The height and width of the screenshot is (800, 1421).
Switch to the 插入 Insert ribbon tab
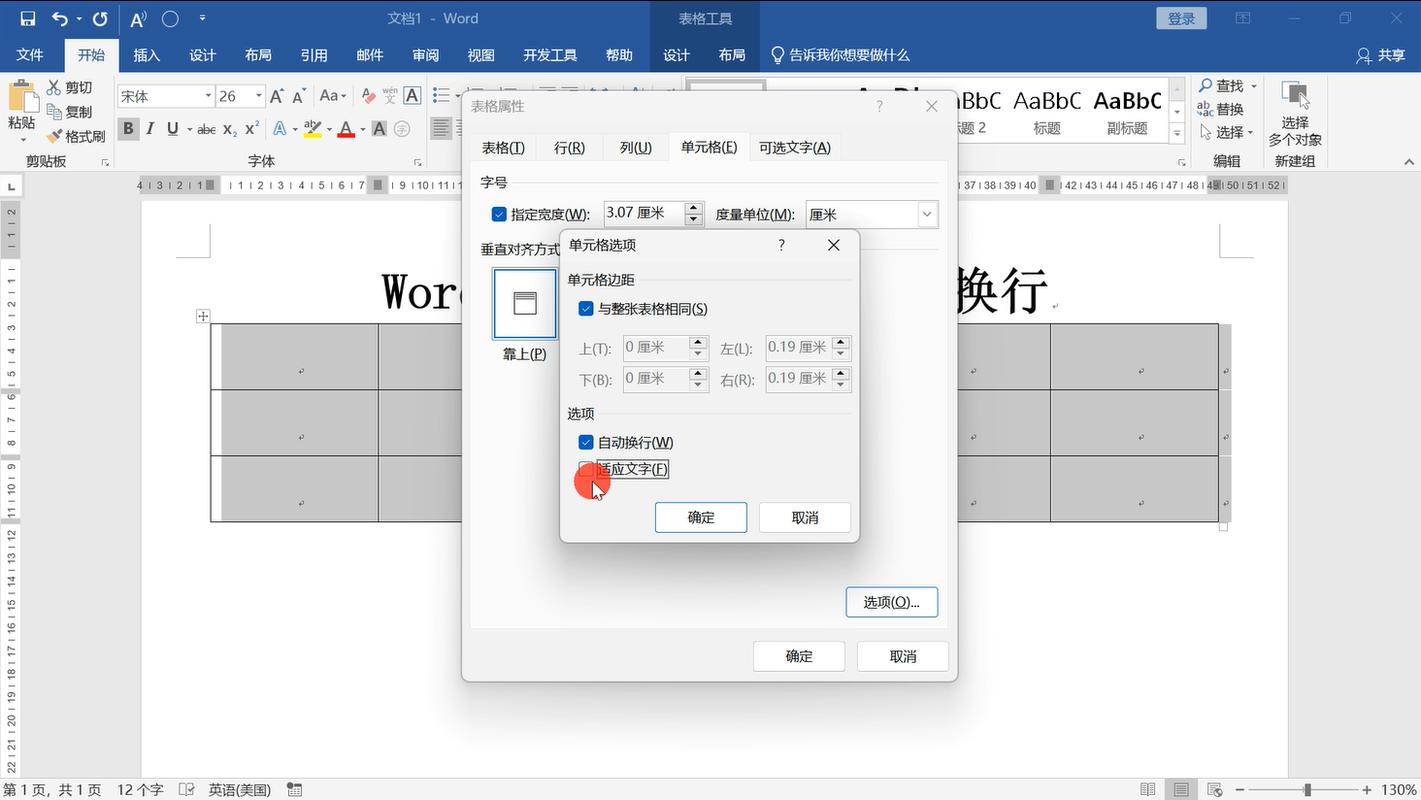click(x=147, y=55)
